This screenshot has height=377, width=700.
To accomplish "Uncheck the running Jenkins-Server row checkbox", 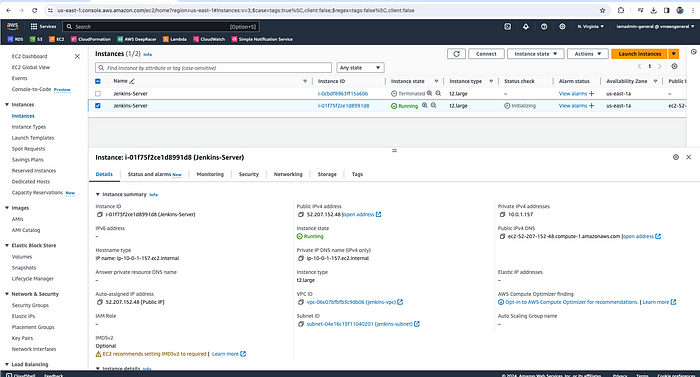I will point(98,106).
